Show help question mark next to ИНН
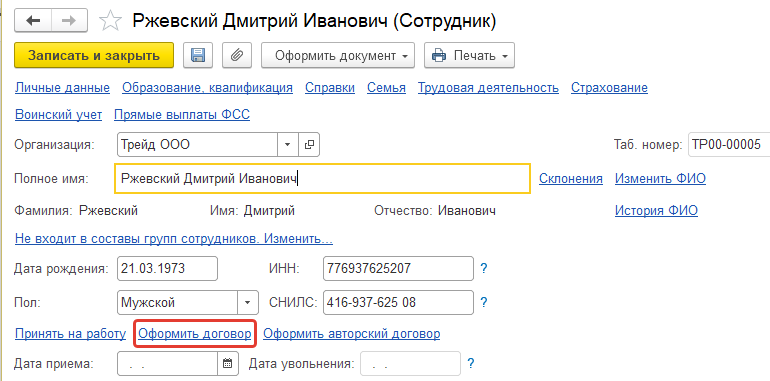 click(483, 268)
